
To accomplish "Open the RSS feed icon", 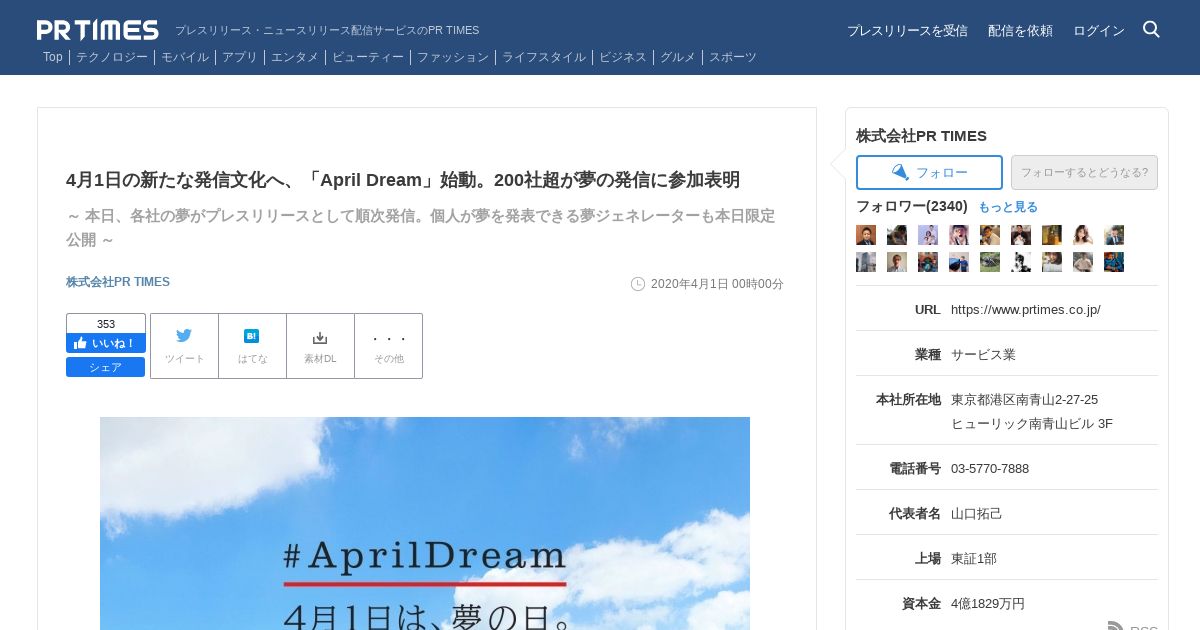I will point(1116,626).
